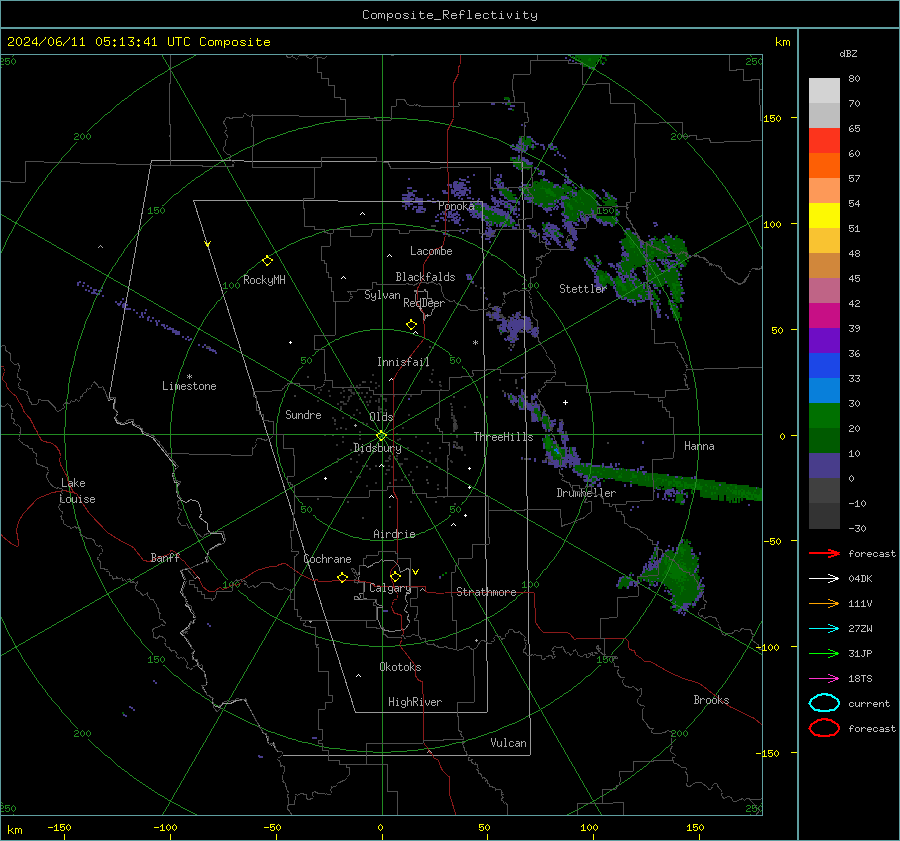Click the -30 value on dBZ scale
Viewport: 900px width, 841px height.
coord(857,529)
